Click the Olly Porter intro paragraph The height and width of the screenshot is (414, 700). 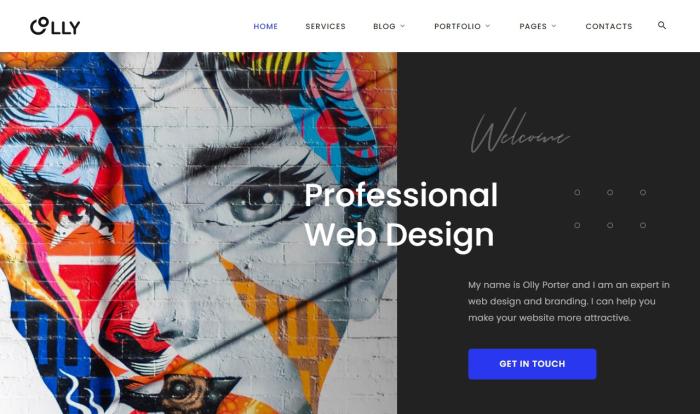pyautogui.click(x=569, y=301)
